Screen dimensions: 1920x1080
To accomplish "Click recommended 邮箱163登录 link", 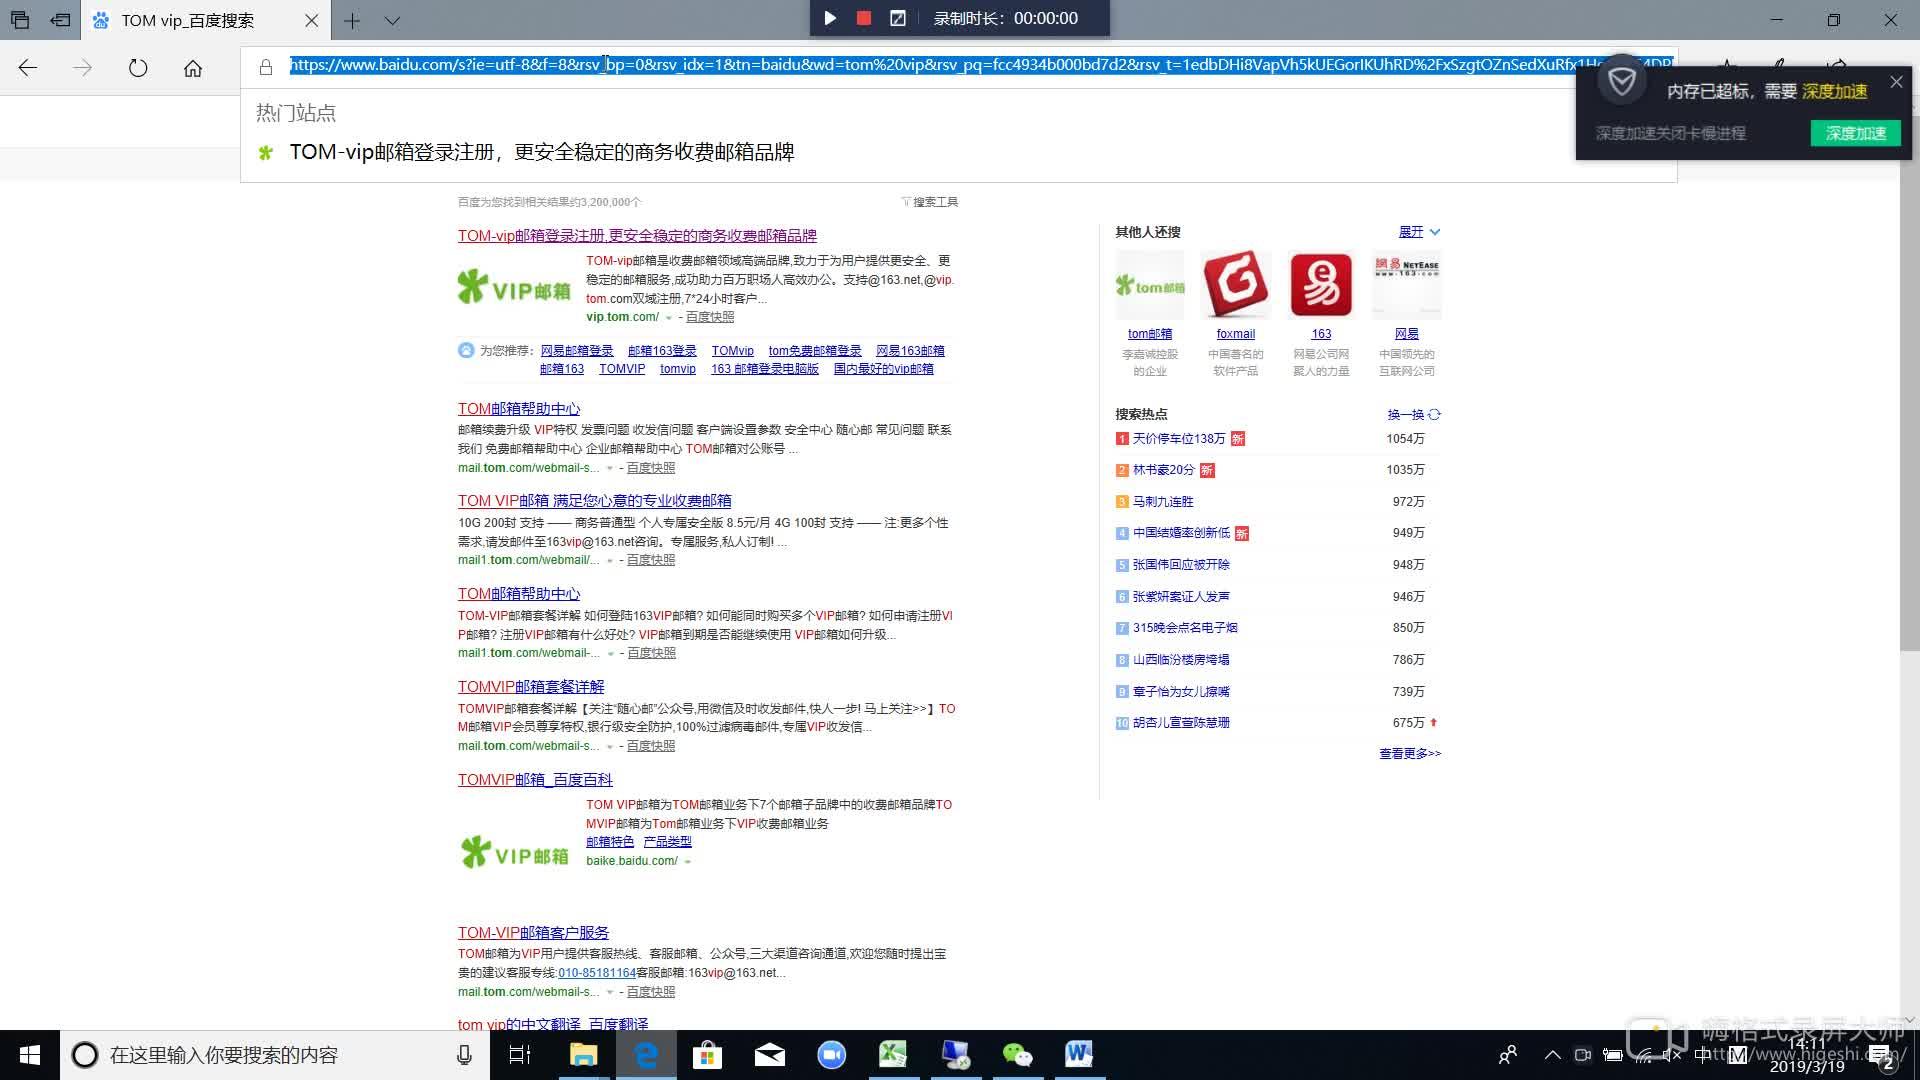I will (x=662, y=351).
